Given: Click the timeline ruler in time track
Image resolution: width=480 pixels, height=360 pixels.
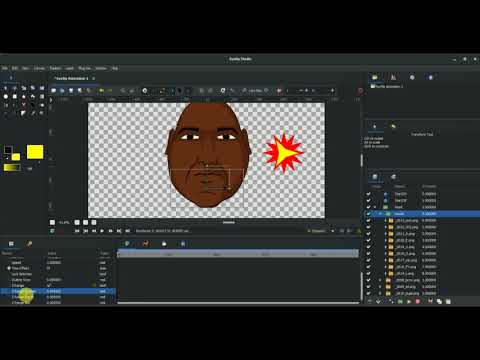Looking at the screenshot, I should (x=238, y=254).
